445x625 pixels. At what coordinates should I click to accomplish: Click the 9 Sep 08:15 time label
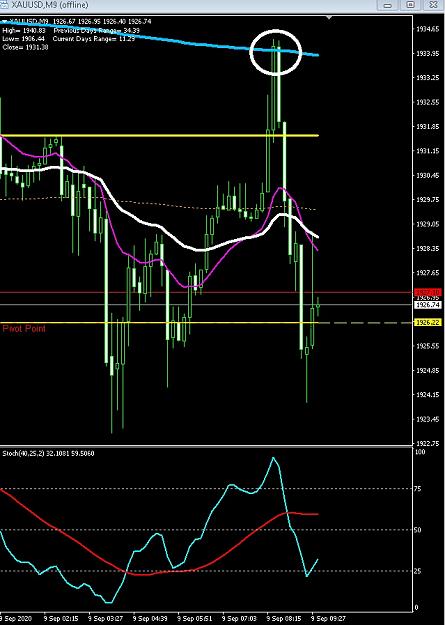click(x=284, y=619)
